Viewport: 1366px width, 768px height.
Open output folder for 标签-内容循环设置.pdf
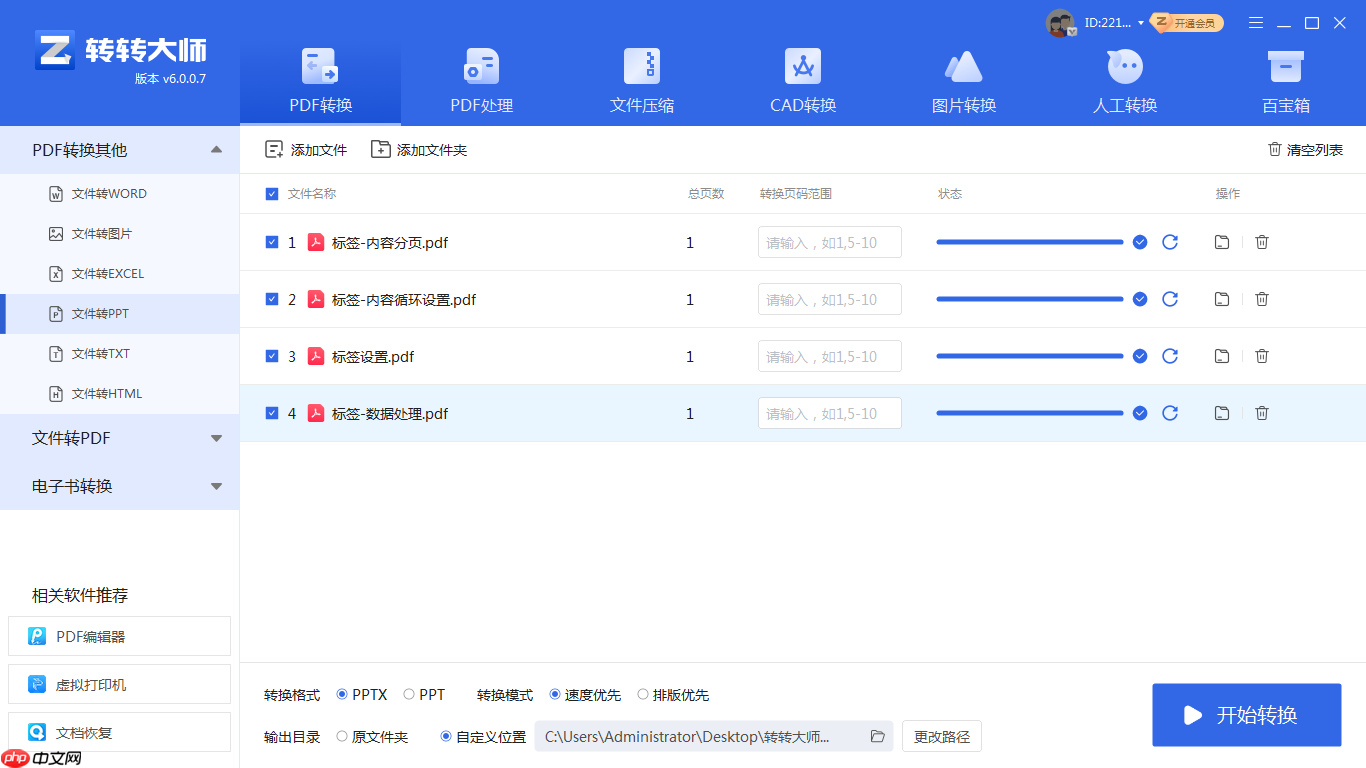1221,299
